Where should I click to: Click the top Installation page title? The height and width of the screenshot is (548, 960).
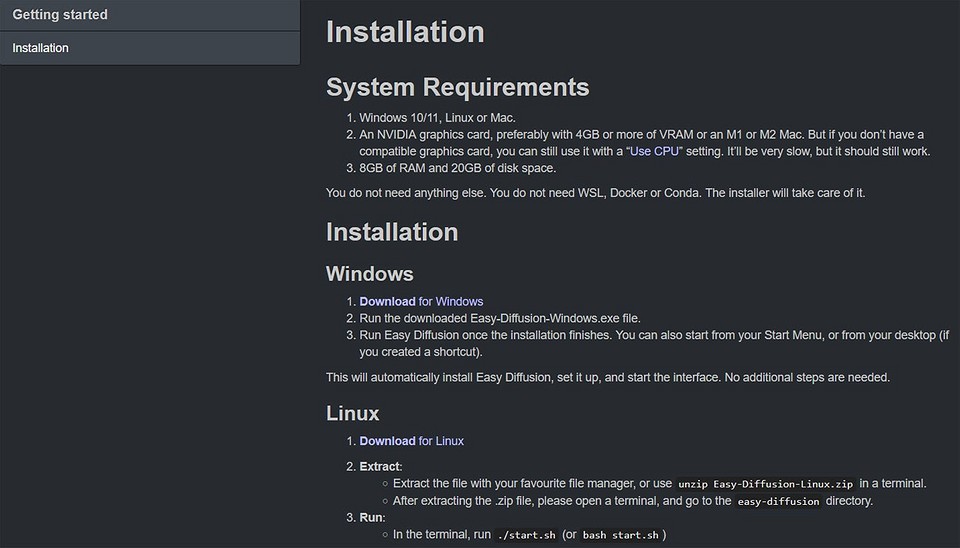pyautogui.click(x=405, y=31)
